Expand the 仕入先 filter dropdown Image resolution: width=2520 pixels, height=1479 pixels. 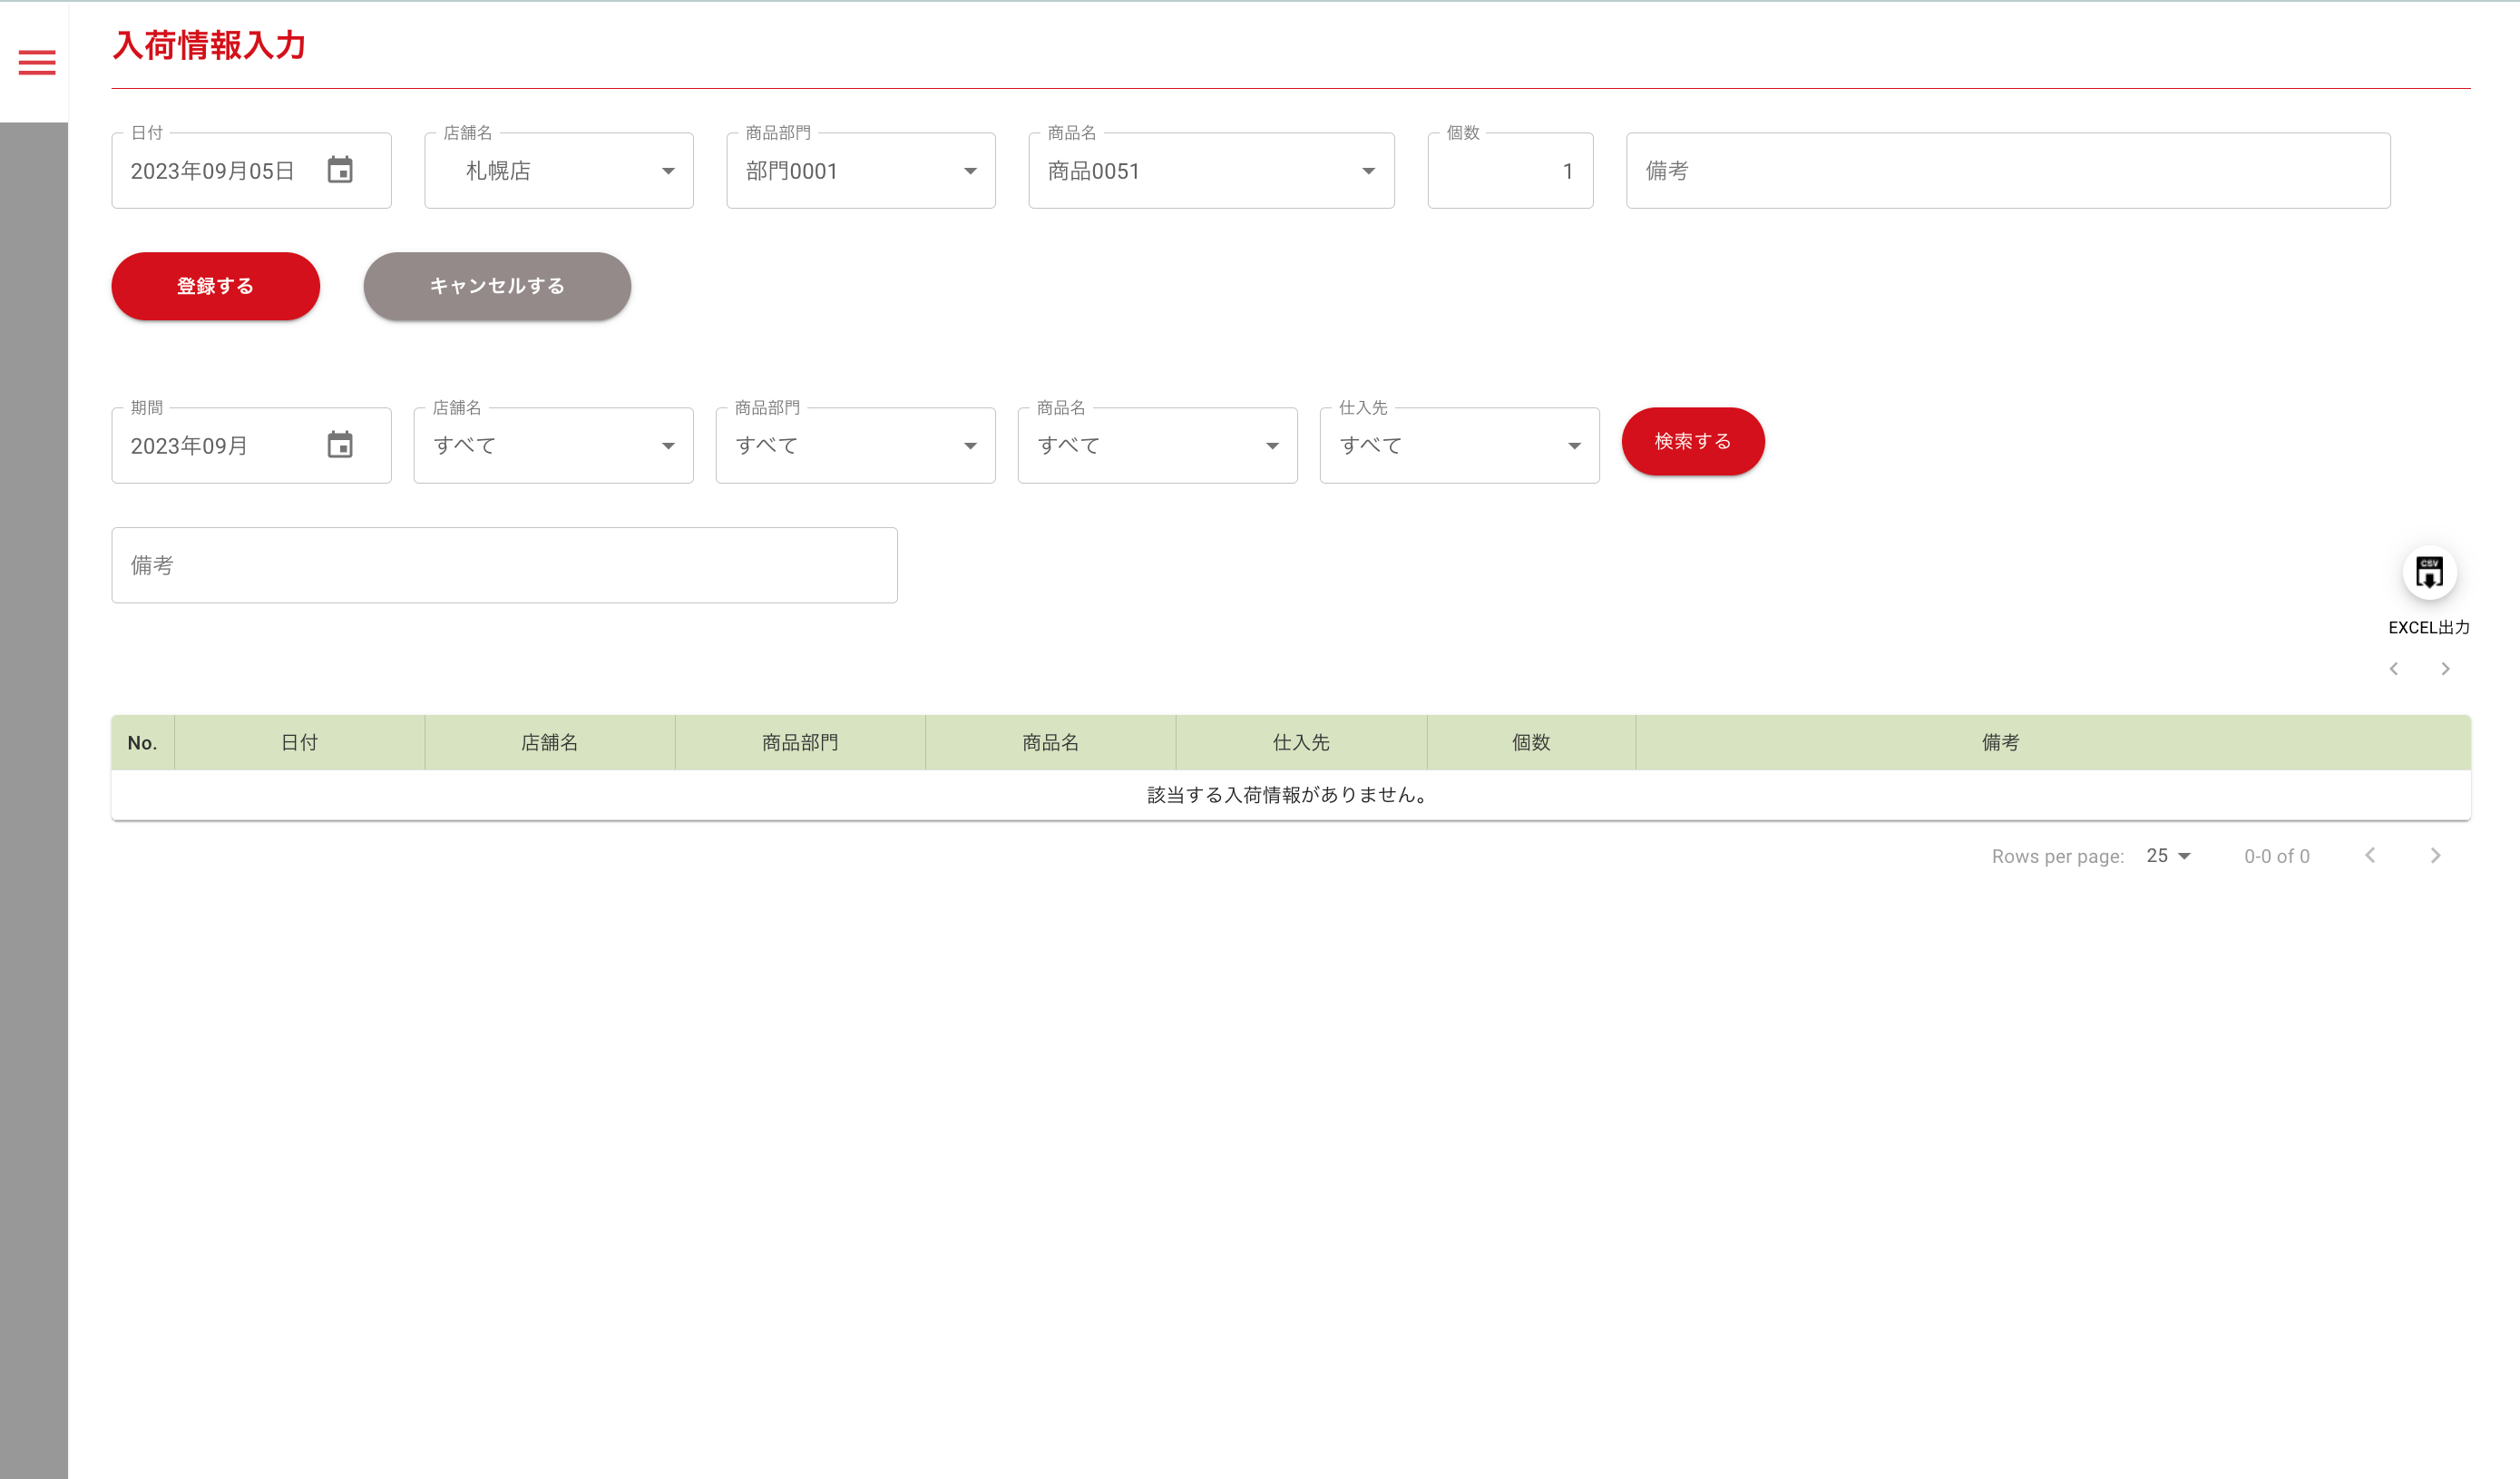click(1458, 446)
